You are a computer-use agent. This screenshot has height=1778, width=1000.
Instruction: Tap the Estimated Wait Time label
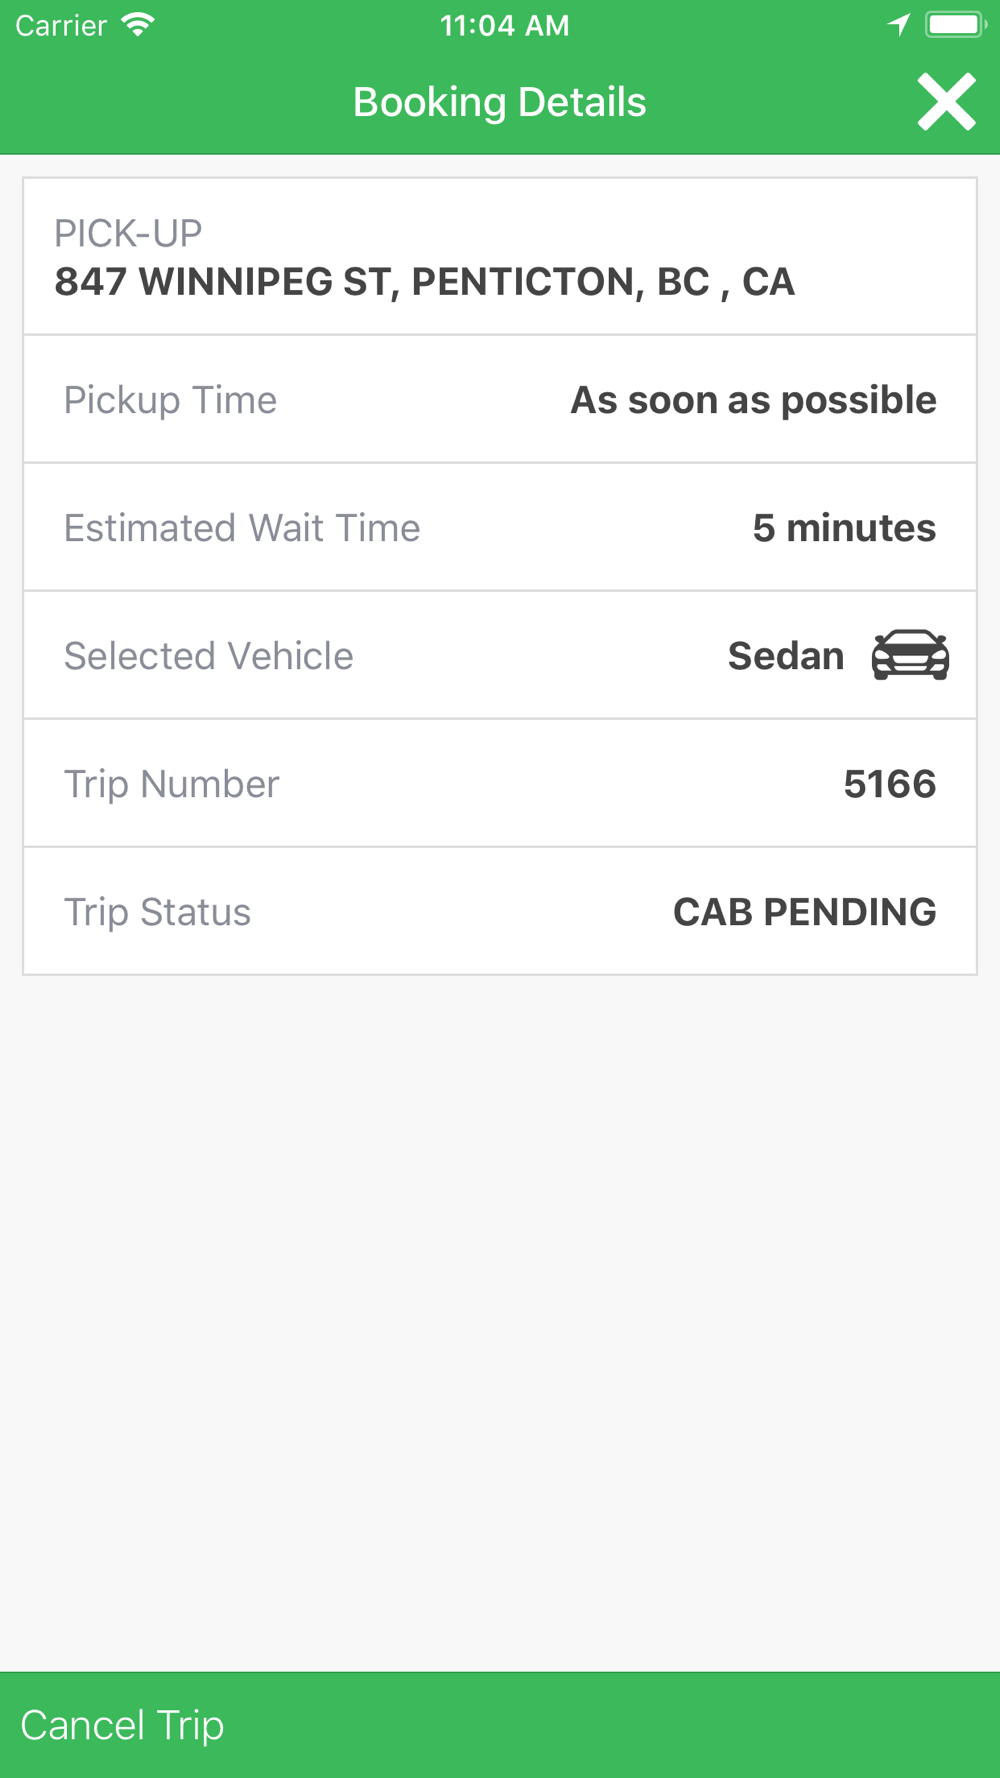242,528
